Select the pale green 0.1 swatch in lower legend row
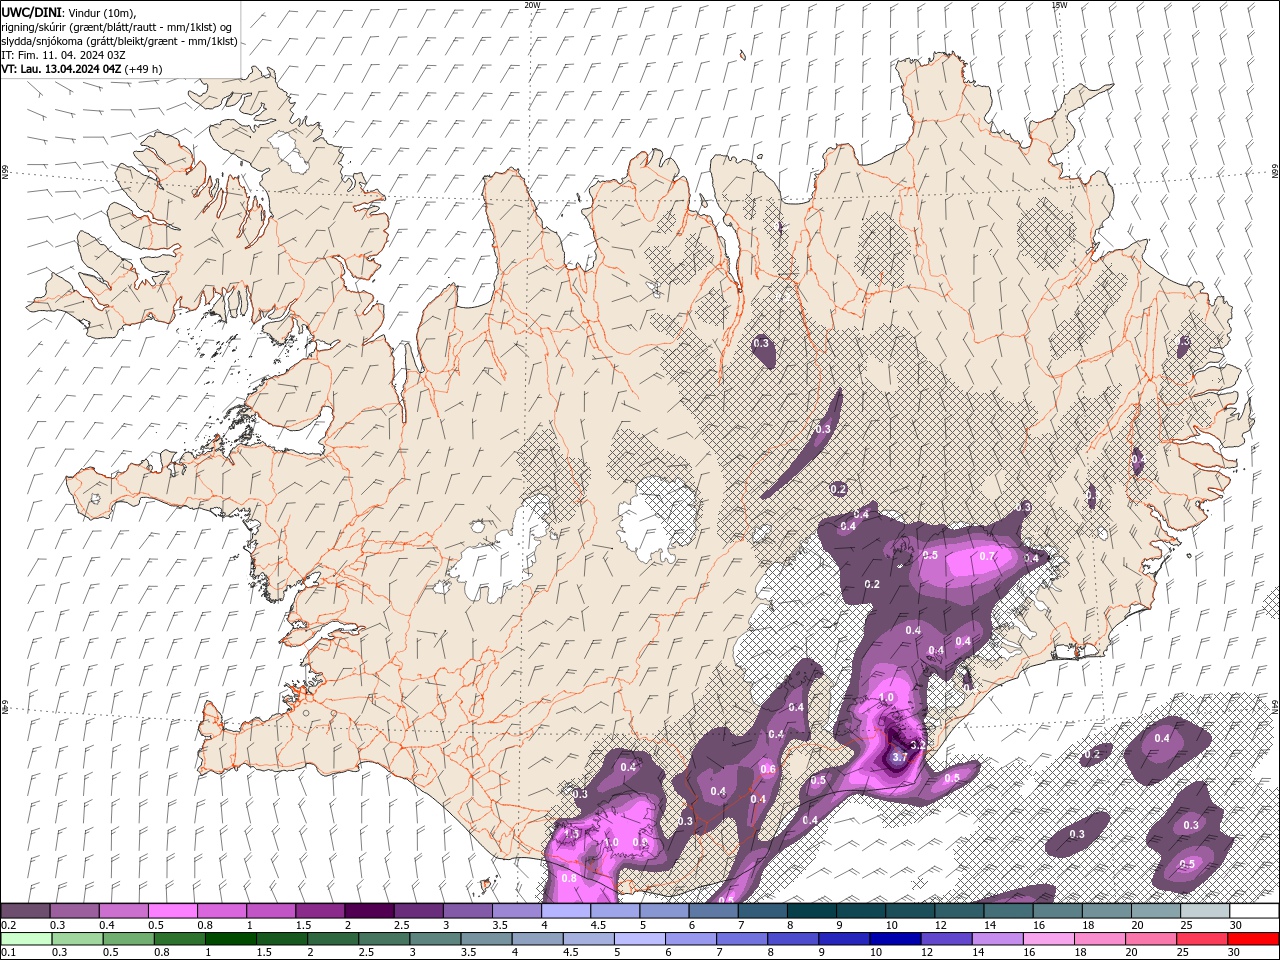Image resolution: width=1280 pixels, height=960 pixels. (26, 939)
